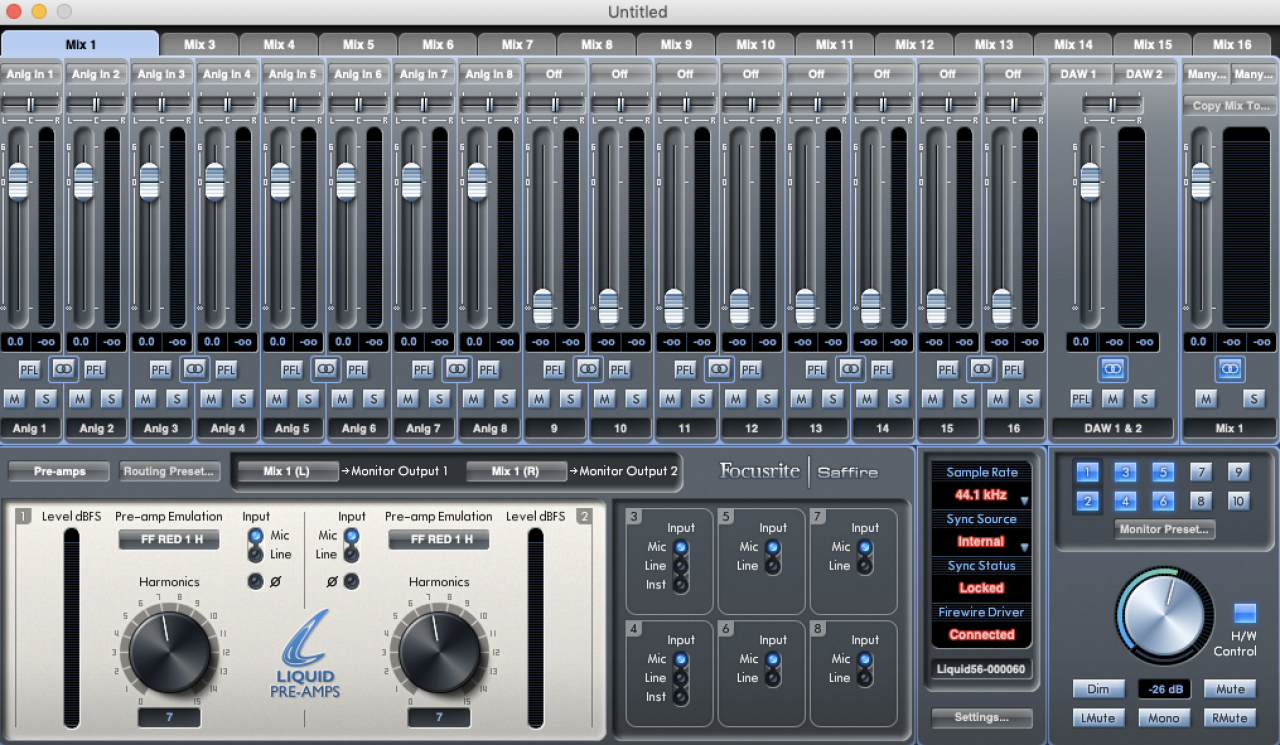The image size is (1280, 745).
Task: Switch to the Mix 16 tab
Action: [x=1232, y=44]
